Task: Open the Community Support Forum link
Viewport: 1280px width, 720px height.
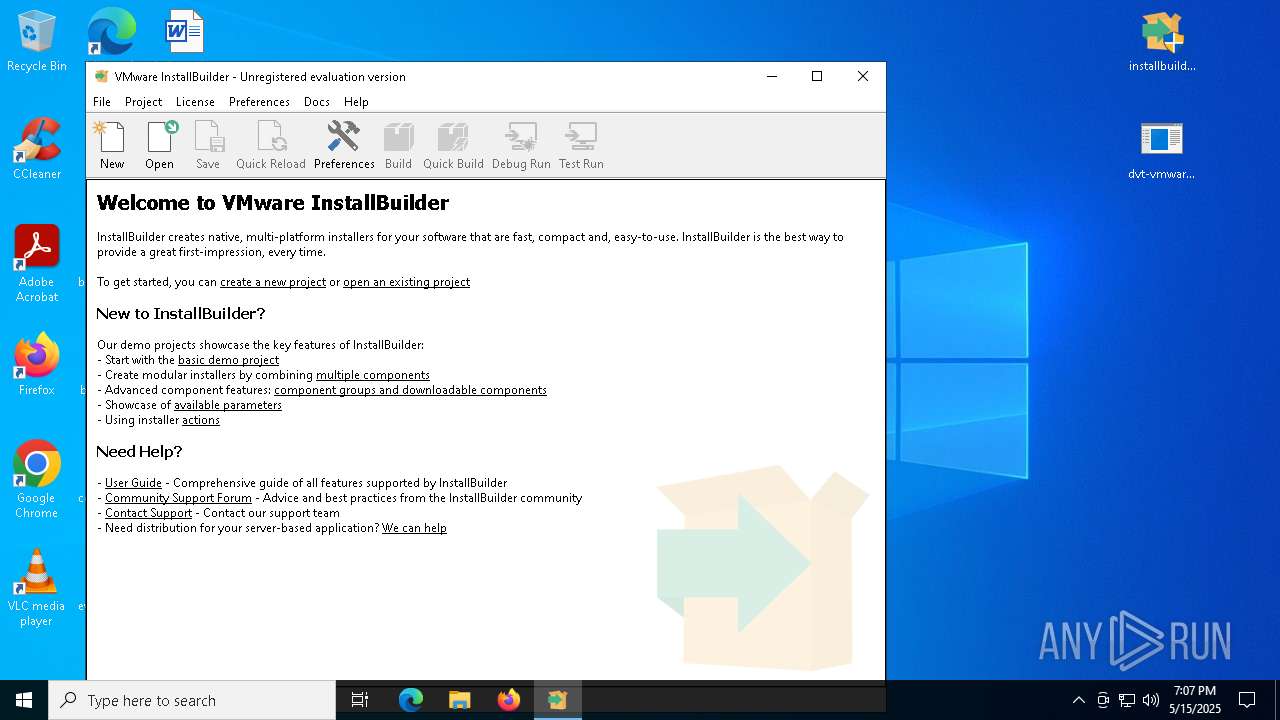Action: click(x=178, y=498)
